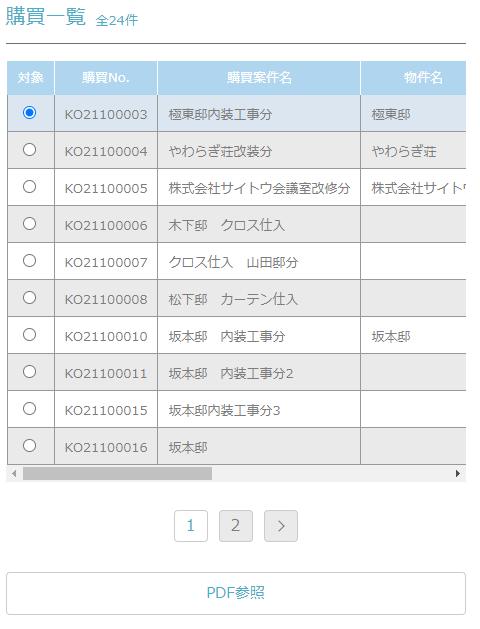Screen dimensions: 480x629
Task: Go to next page with chevron arrow
Action: [281, 526]
